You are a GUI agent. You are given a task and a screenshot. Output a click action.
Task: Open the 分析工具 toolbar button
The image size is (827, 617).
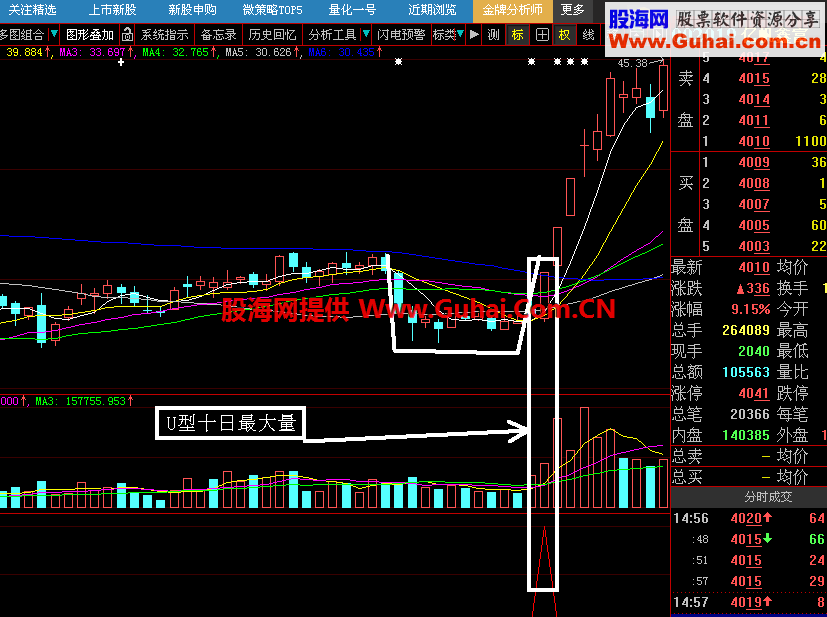[x=332, y=35]
